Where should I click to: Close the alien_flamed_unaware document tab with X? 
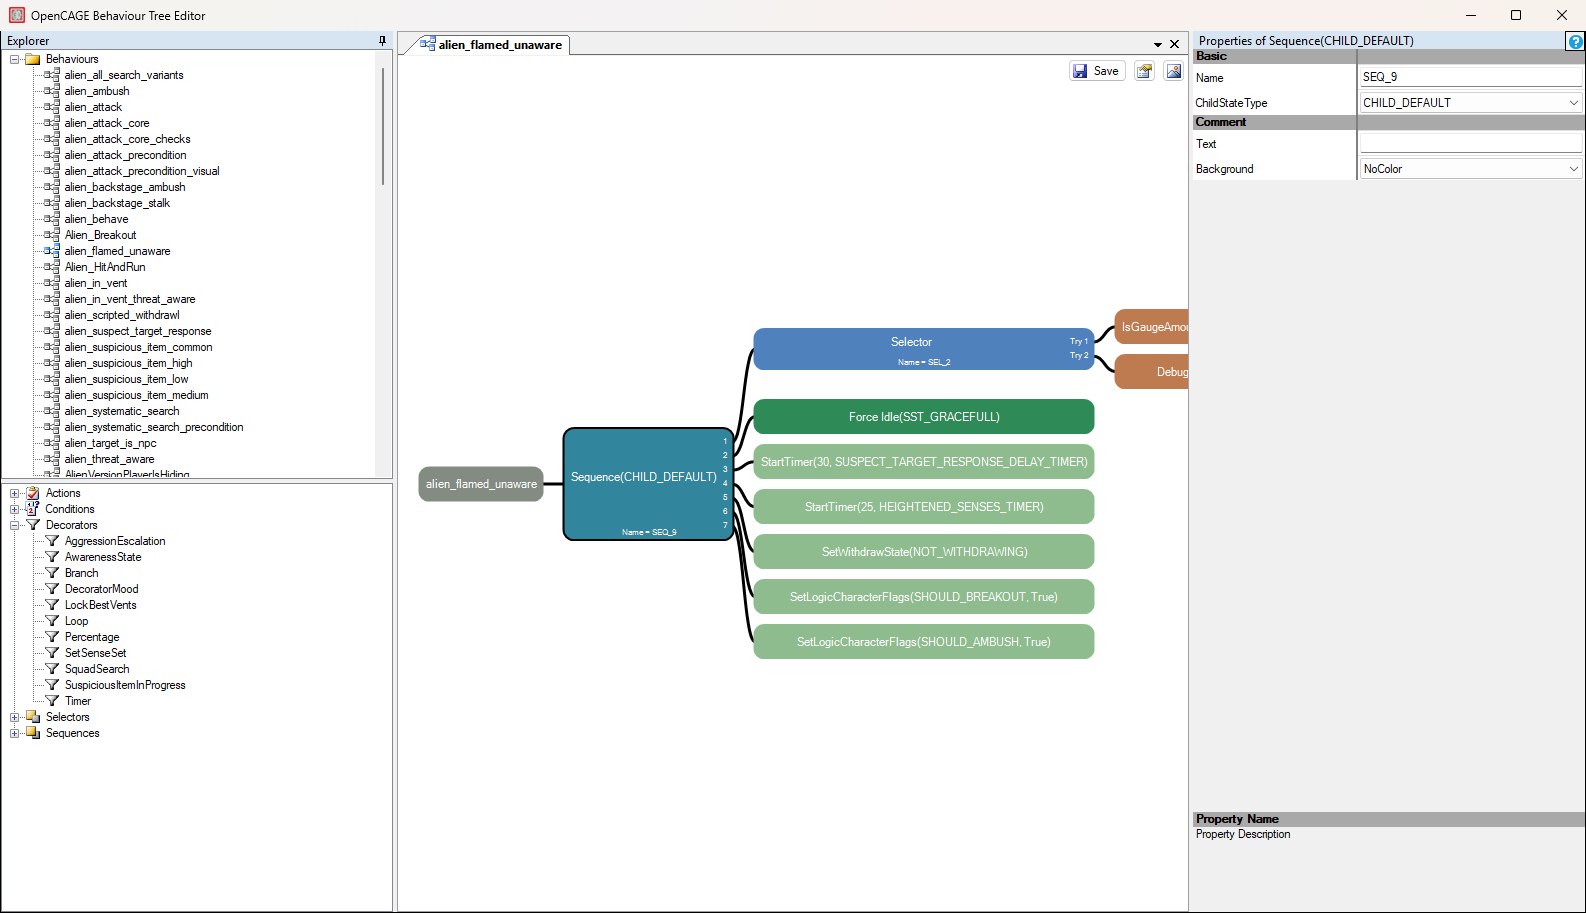(1174, 44)
